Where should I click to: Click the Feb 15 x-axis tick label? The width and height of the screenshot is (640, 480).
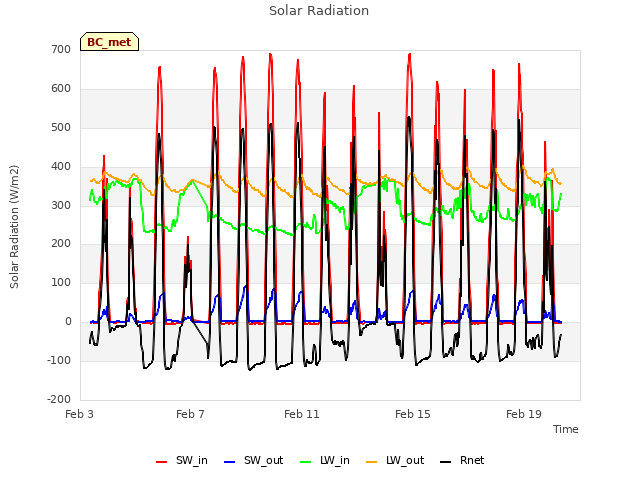pos(413,414)
